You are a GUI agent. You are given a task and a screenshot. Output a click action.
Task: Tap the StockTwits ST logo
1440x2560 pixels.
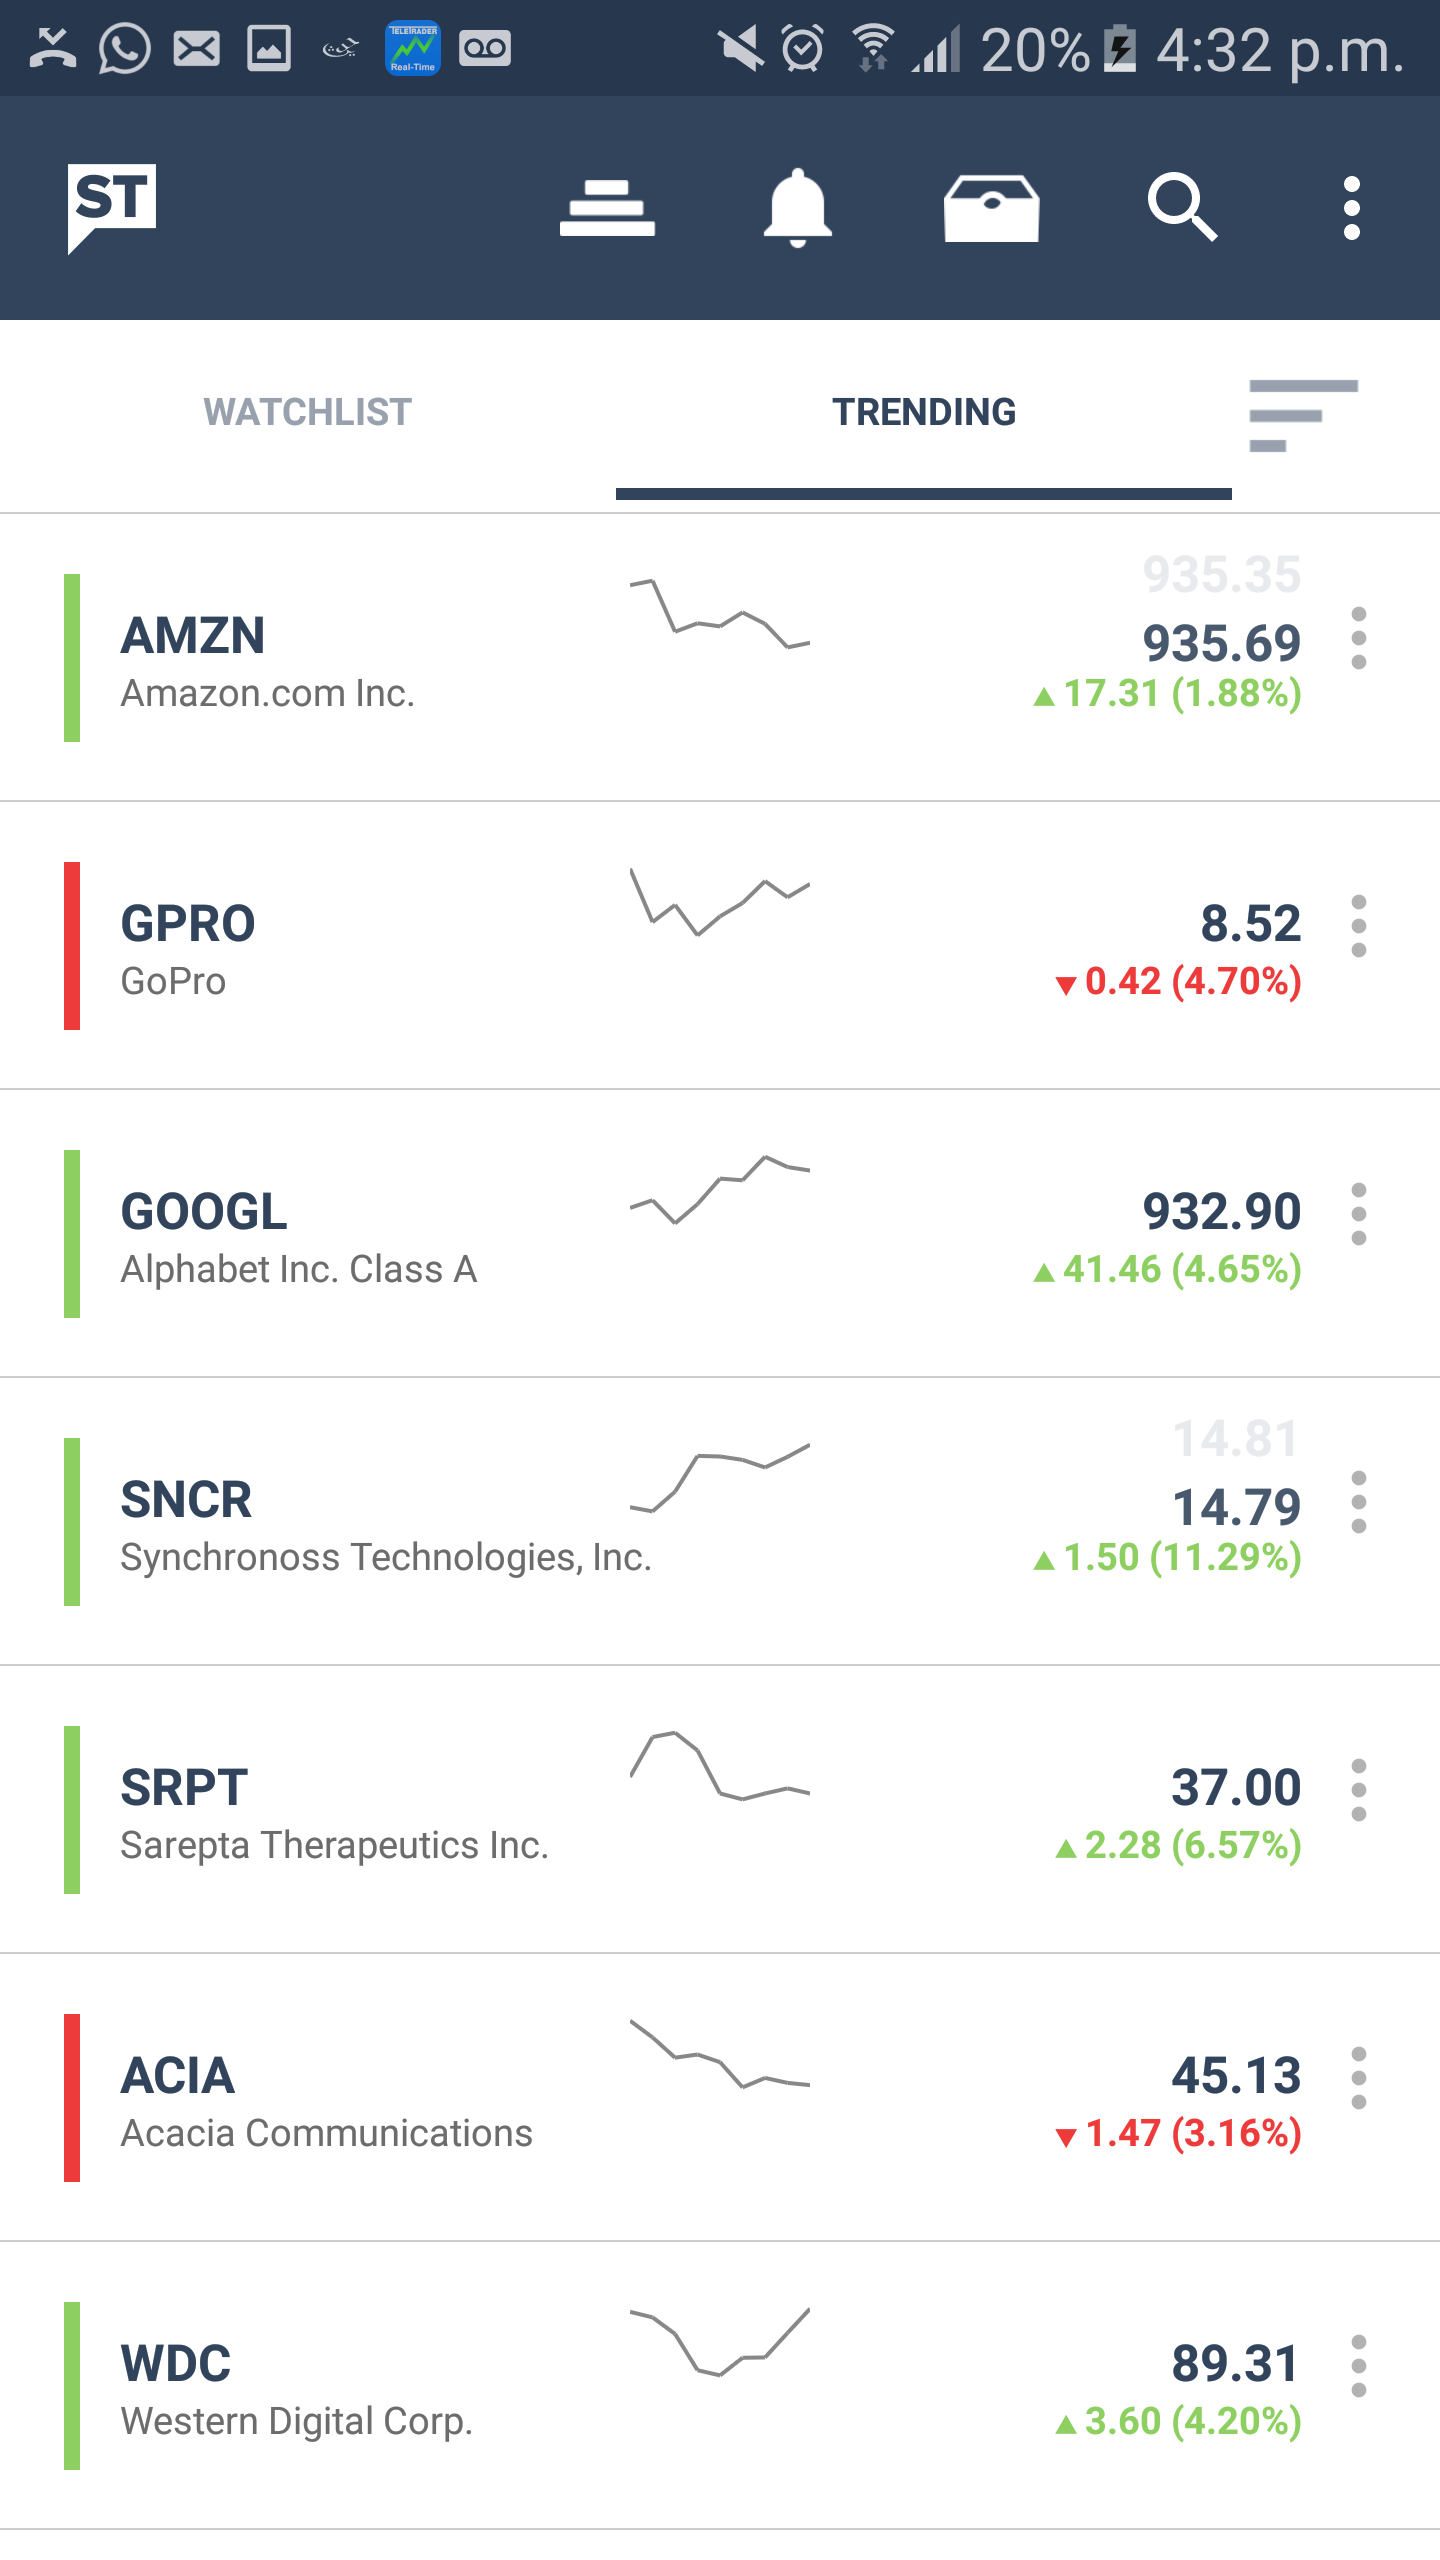click(x=111, y=208)
